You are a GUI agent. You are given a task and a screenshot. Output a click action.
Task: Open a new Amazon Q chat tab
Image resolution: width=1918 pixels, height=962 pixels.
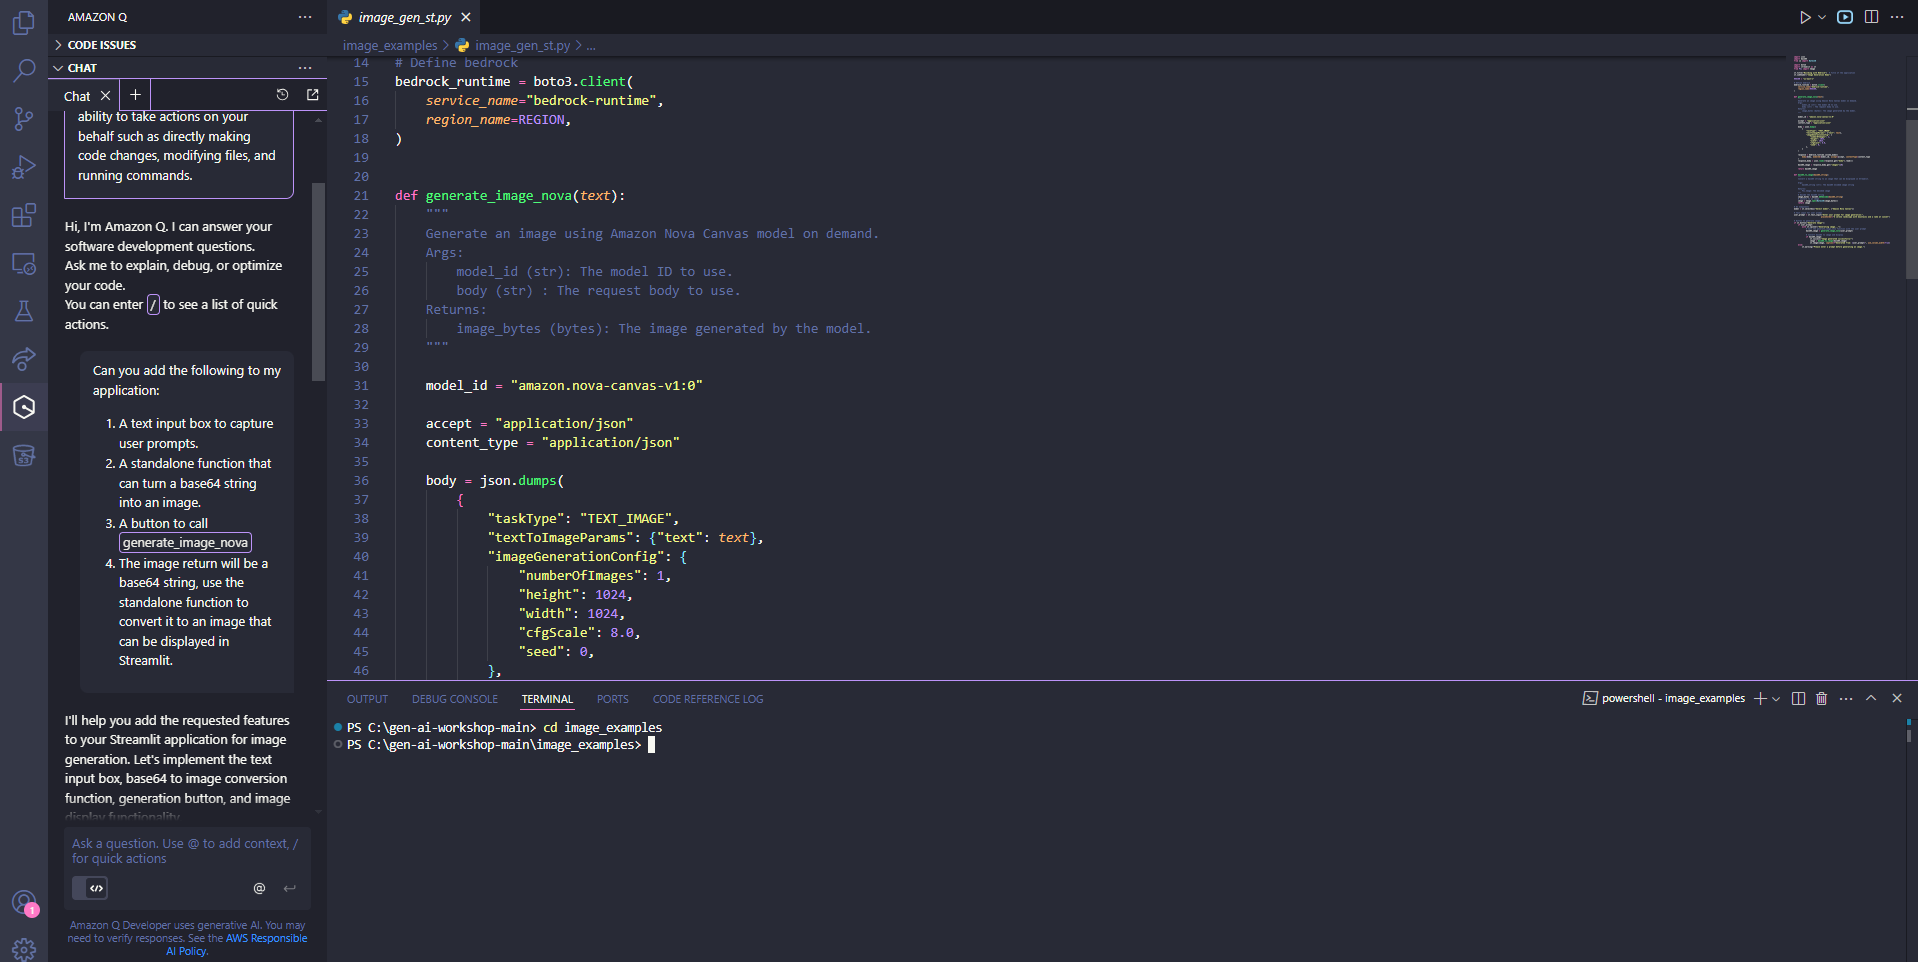(x=135, y=95)
